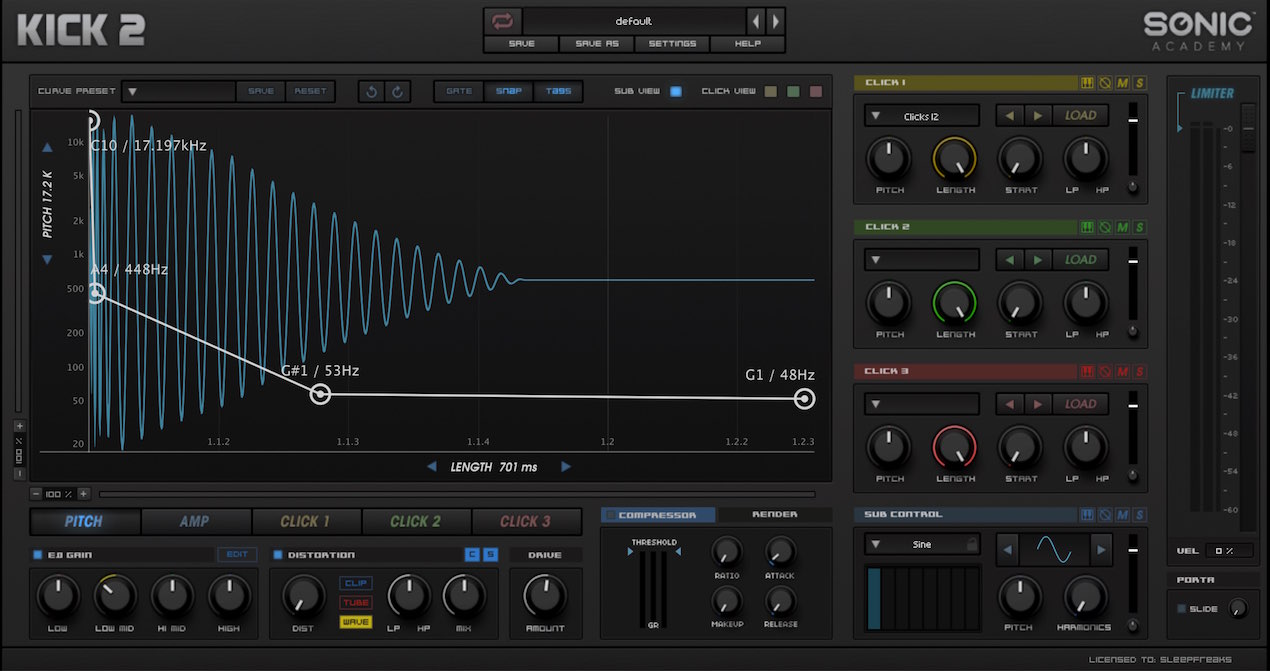Solo Click 2 with the S icon
Viewport: 1270px width, 671px height.
pyautogui.click(x=1140, y=227)
